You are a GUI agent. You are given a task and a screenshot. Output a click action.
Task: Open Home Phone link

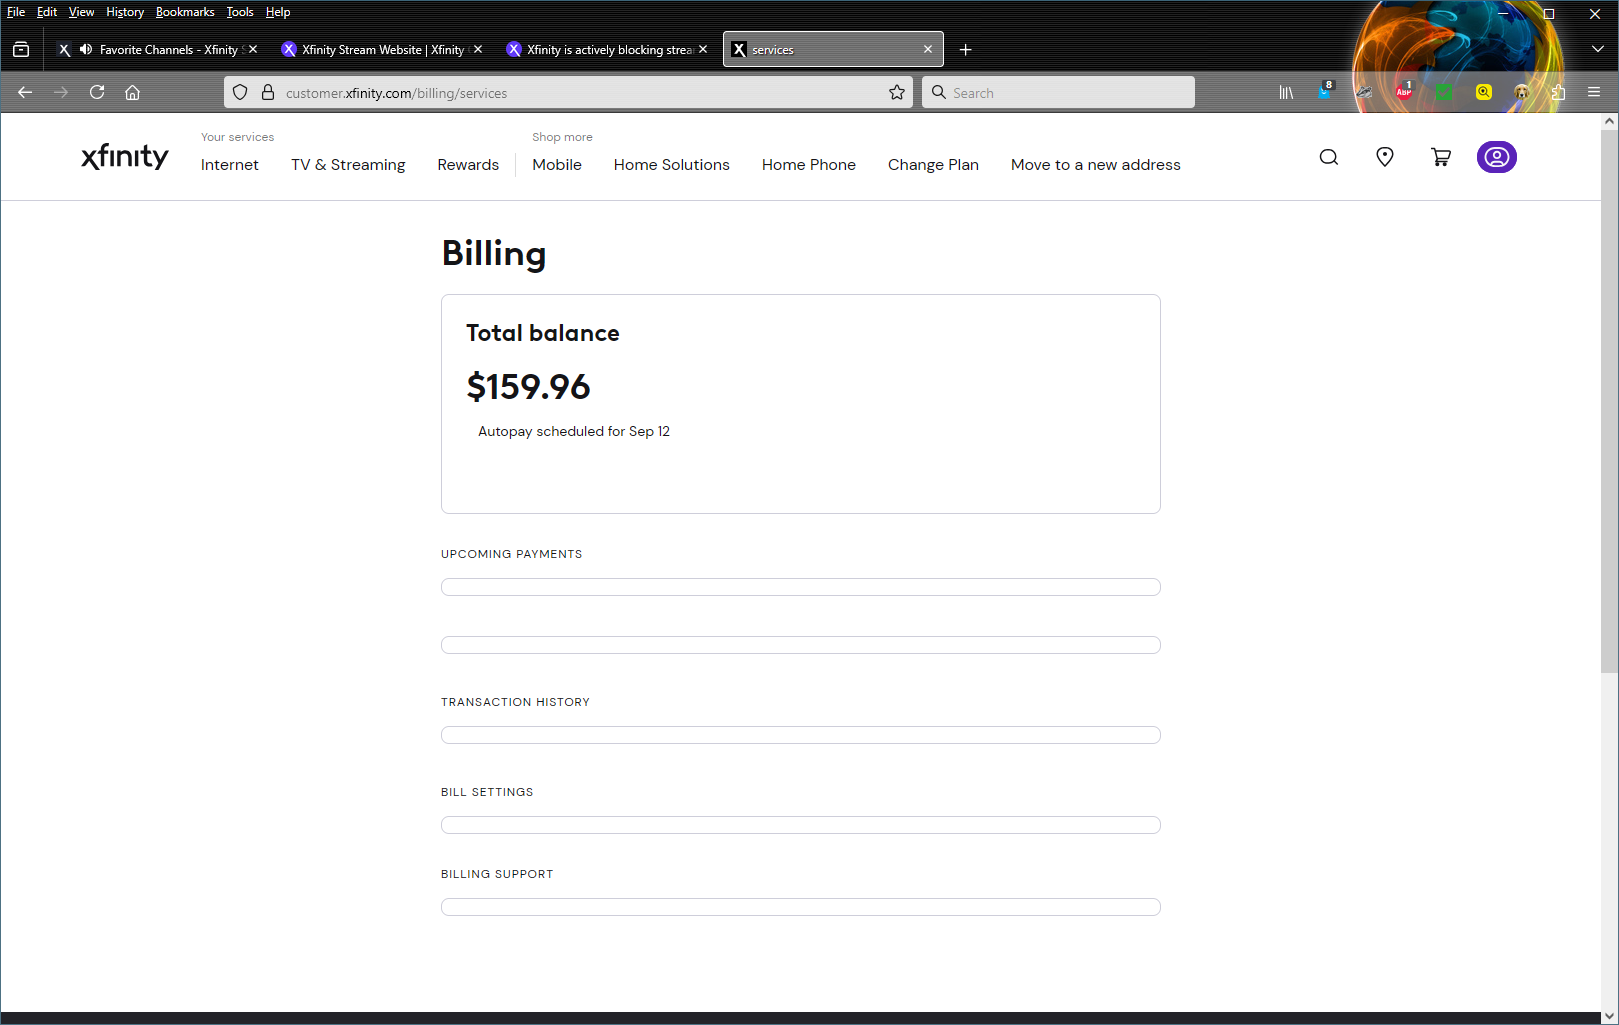[x=809, y=165]
